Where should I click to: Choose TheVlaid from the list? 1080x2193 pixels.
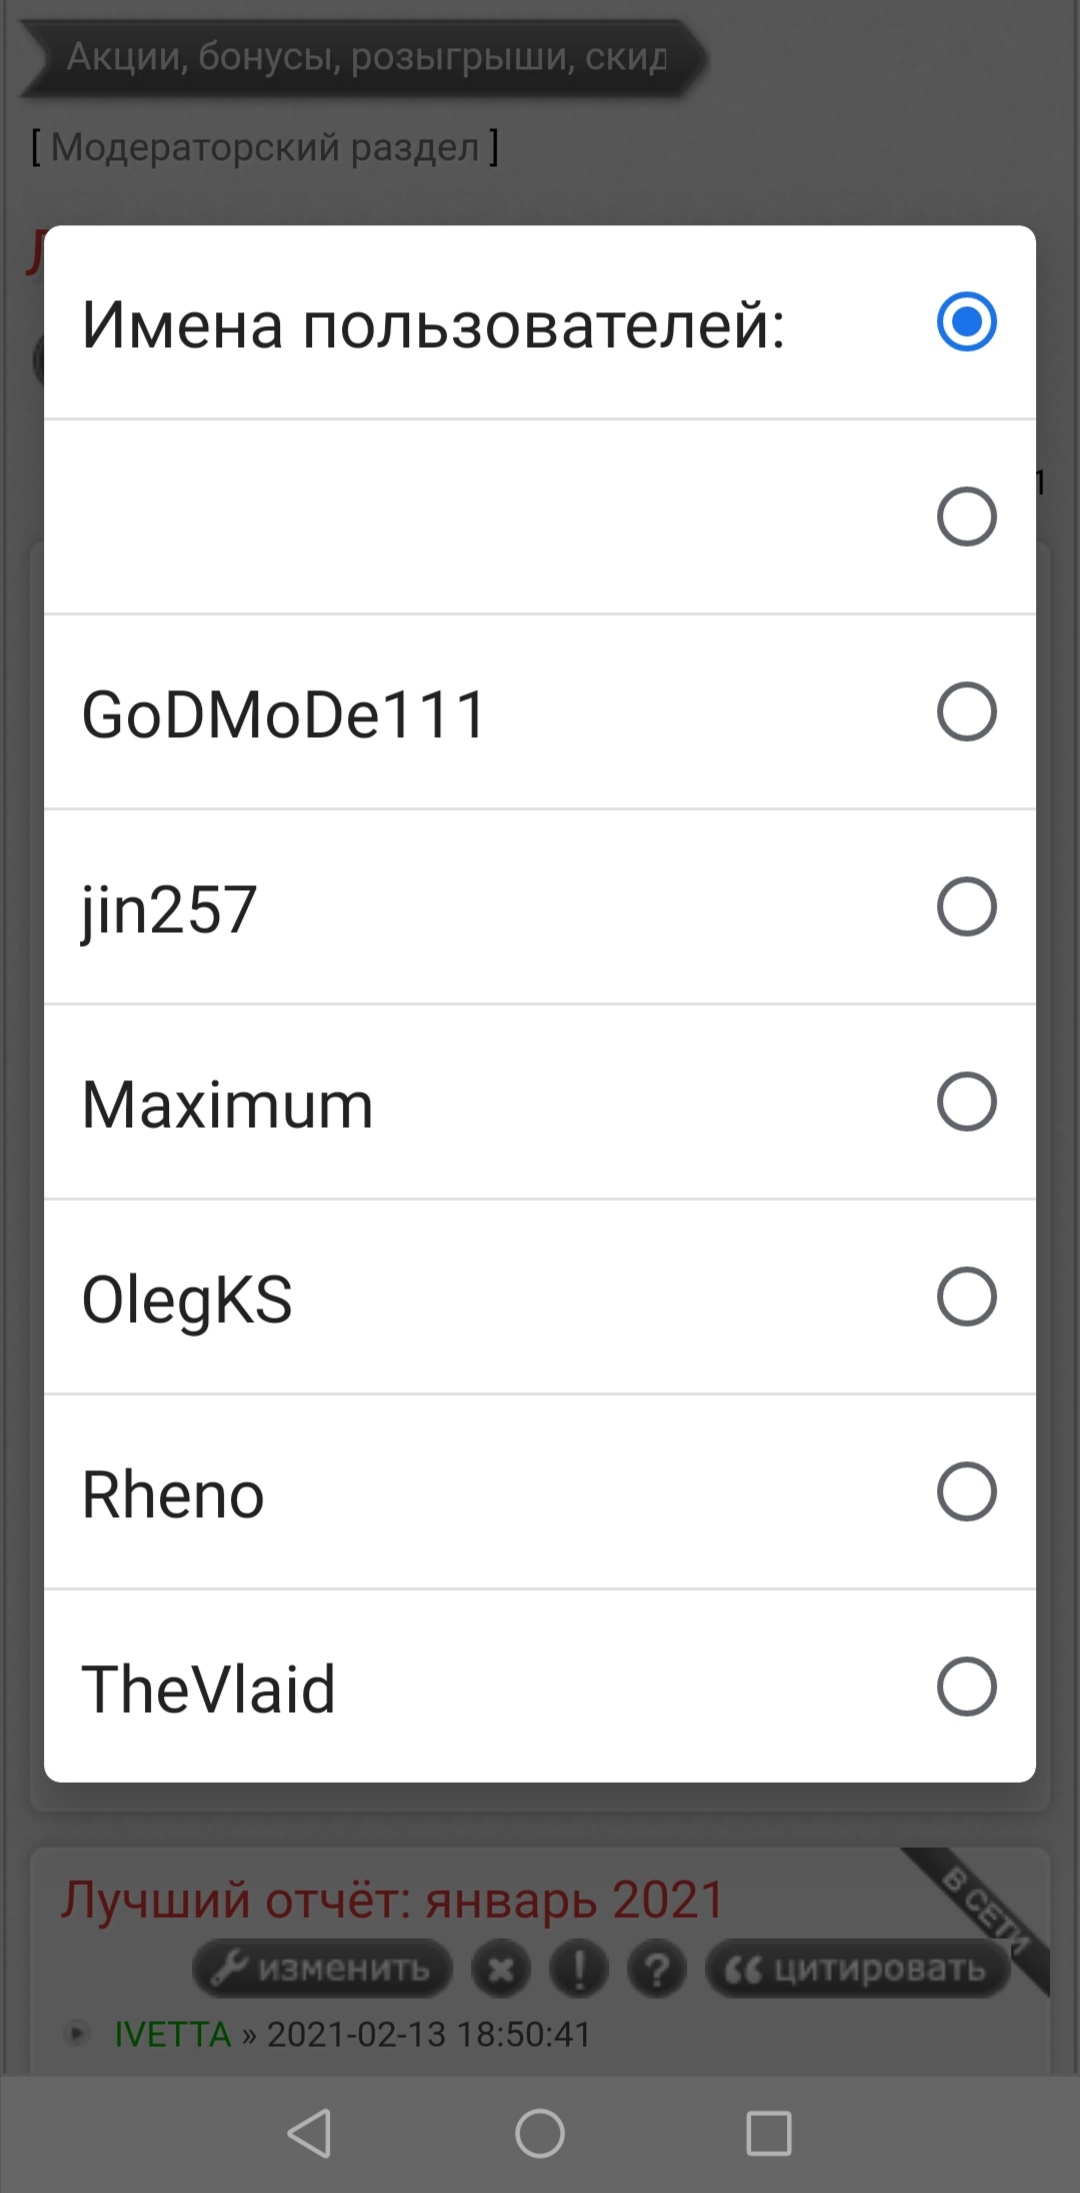(966, 1687)
